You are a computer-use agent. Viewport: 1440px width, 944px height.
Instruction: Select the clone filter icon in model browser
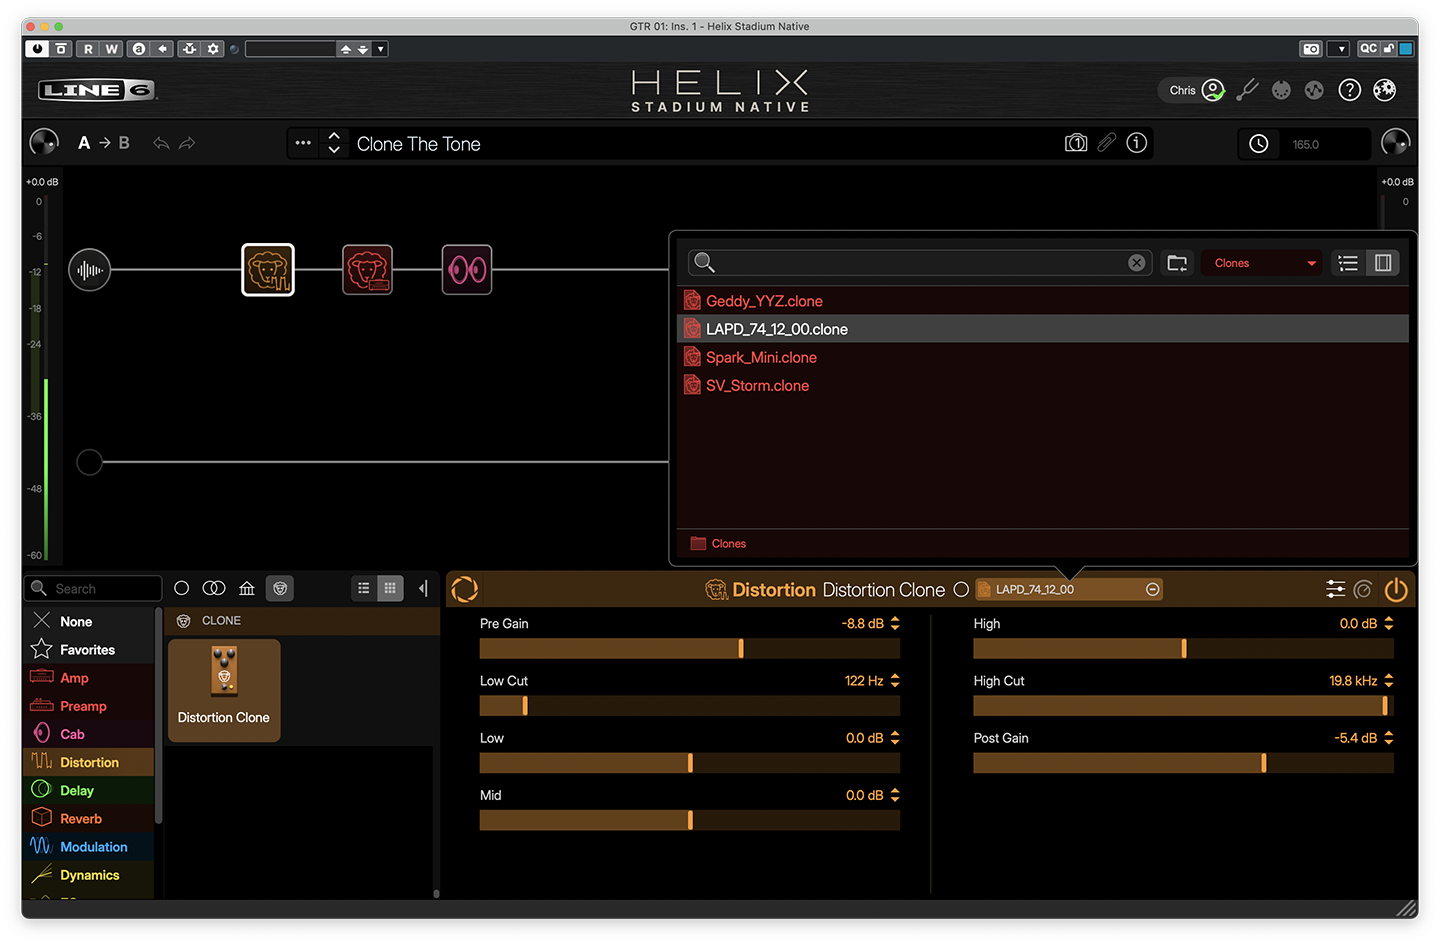point(281,589)
